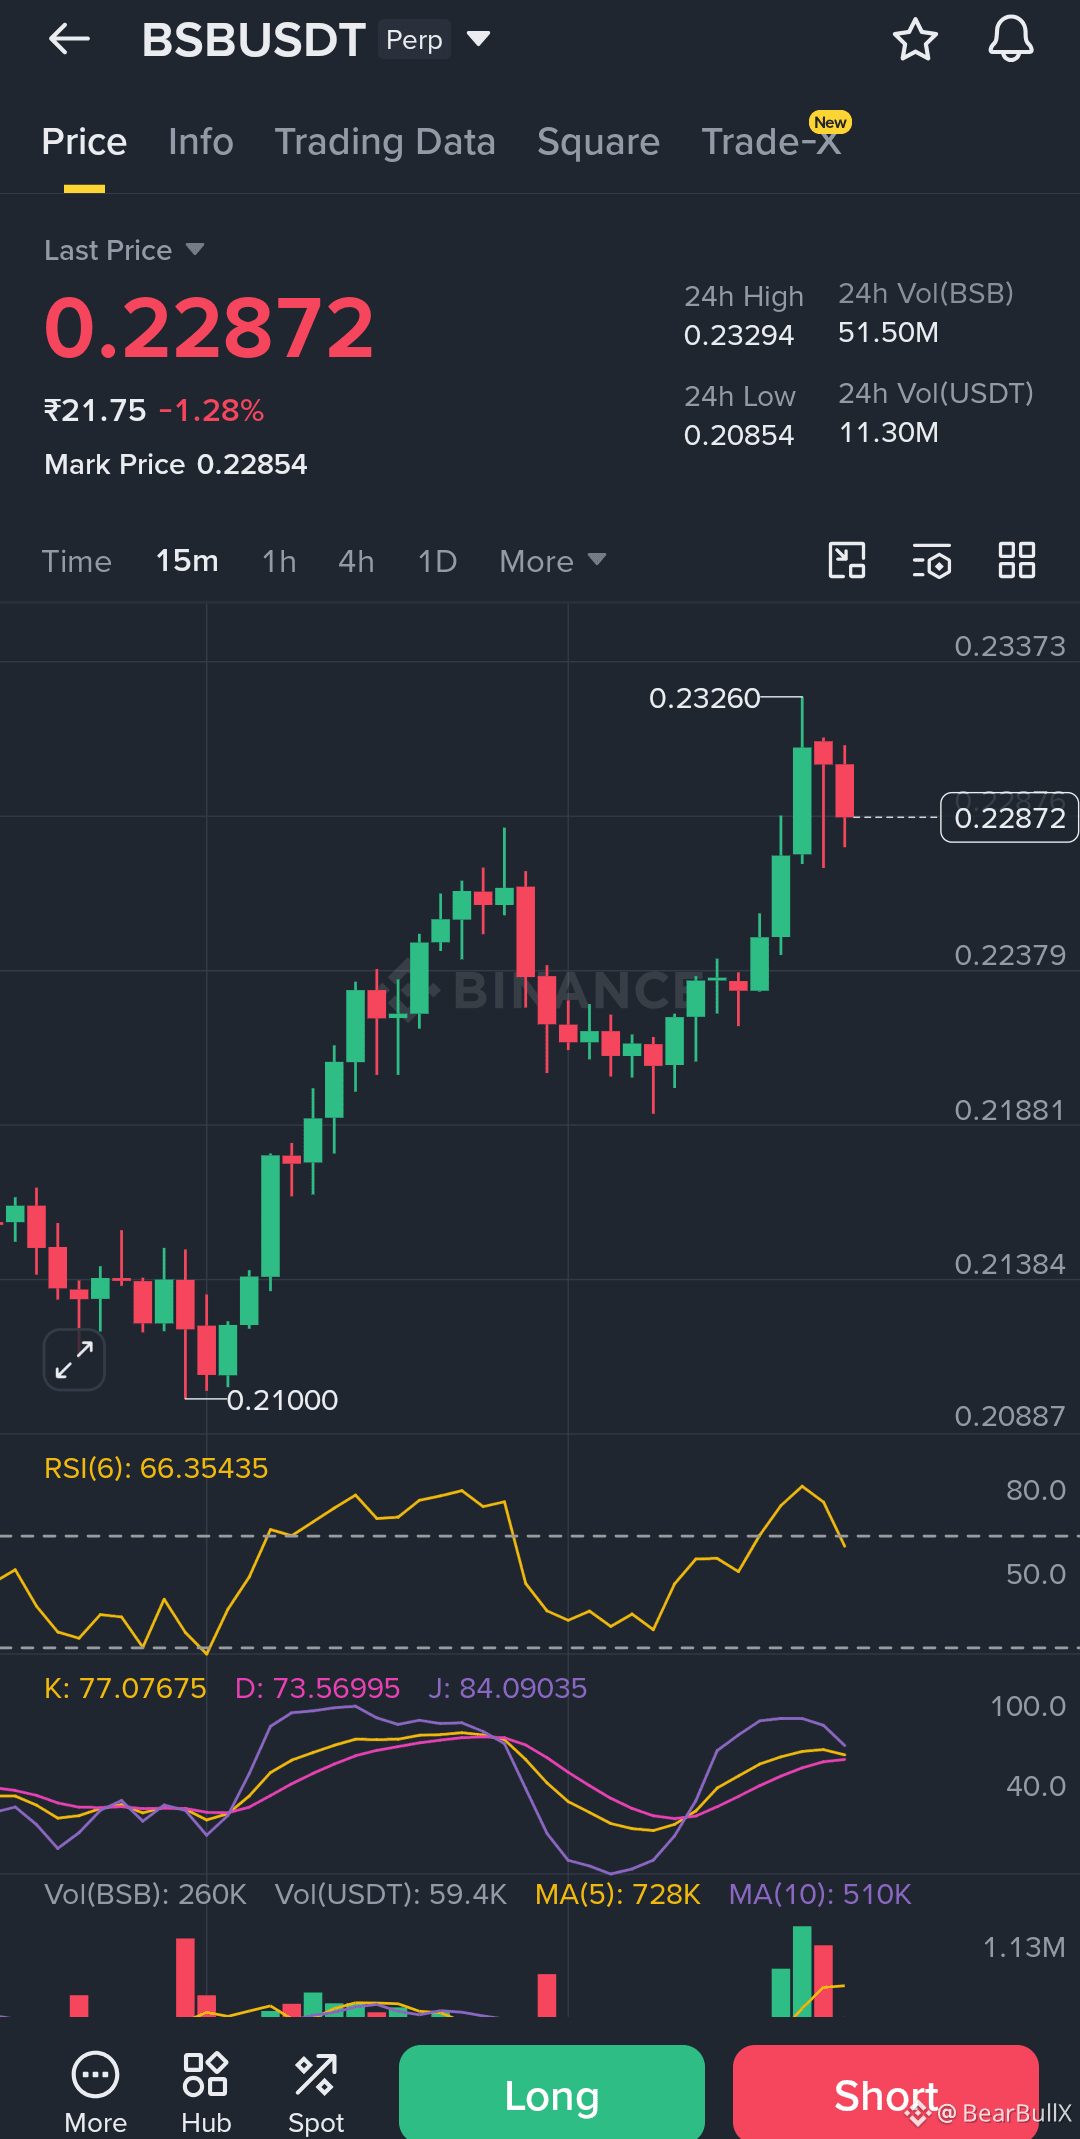
Task: Tap the J: 84.09035 value
Action: [508, 1688]
